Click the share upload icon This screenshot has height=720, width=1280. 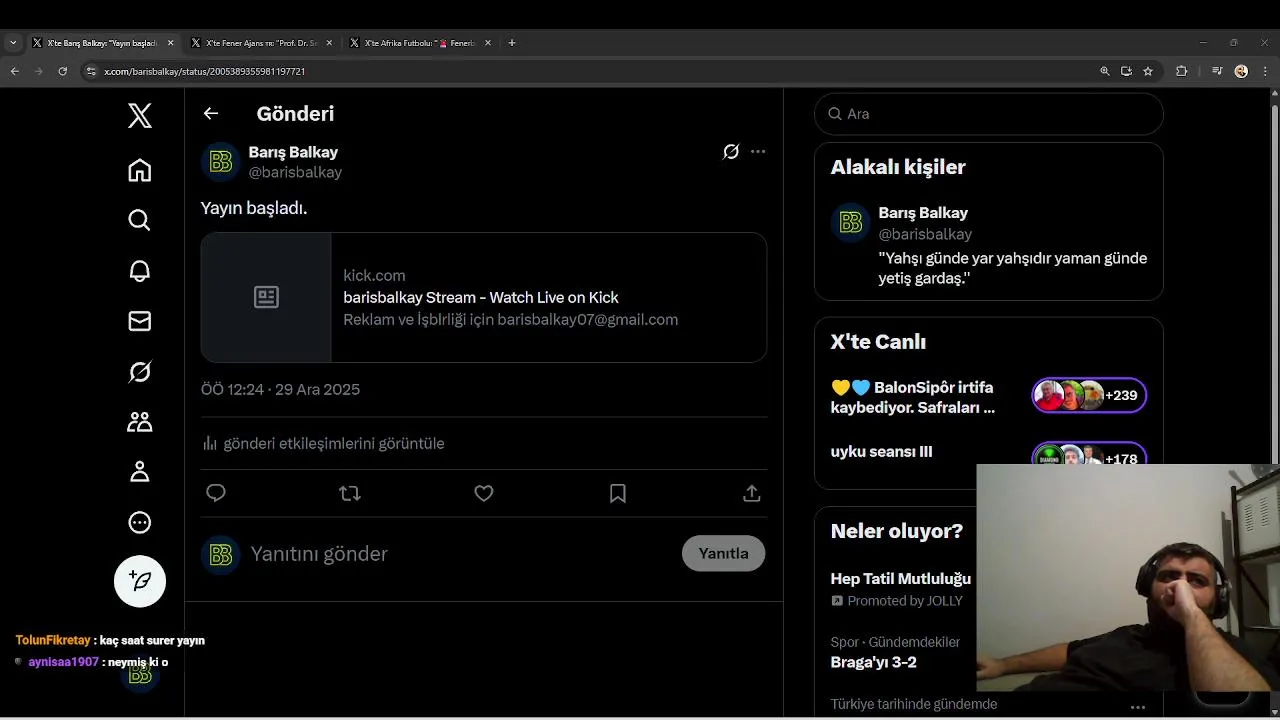point(752,493)
